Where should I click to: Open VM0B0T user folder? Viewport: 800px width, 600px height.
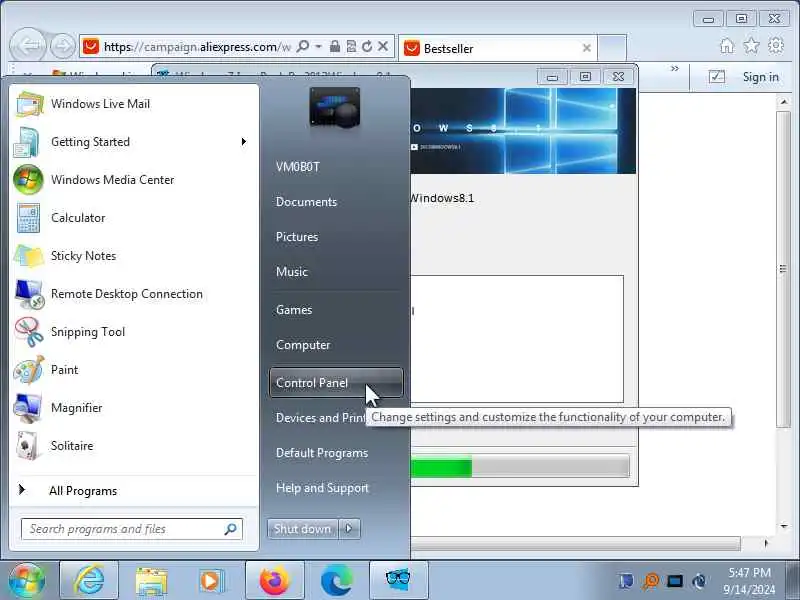point(297,167)
